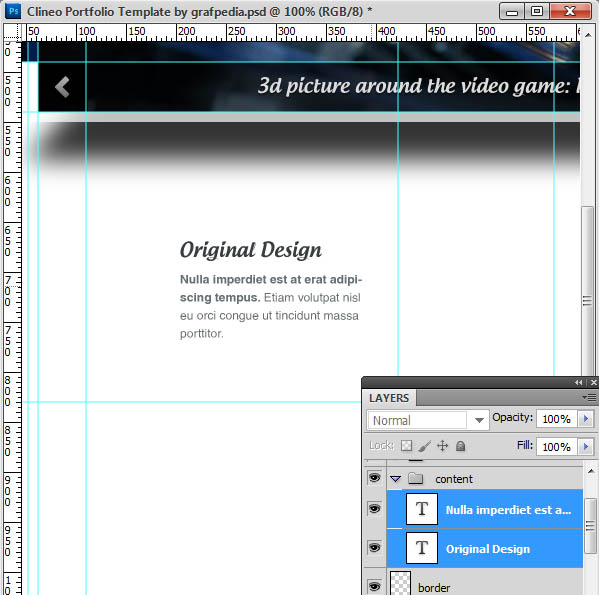Click the Original Design heading on canvas
Viewport: 599px width, 595px height.
click(251, 251)
